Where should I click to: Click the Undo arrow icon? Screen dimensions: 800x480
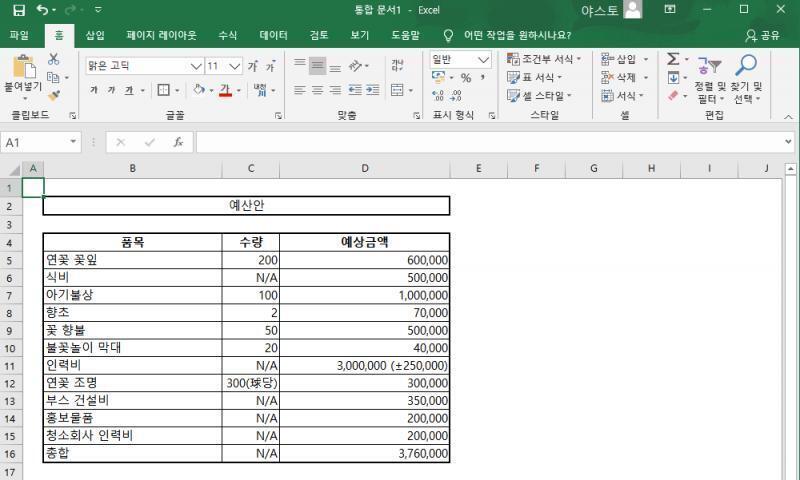pos(42,10)
